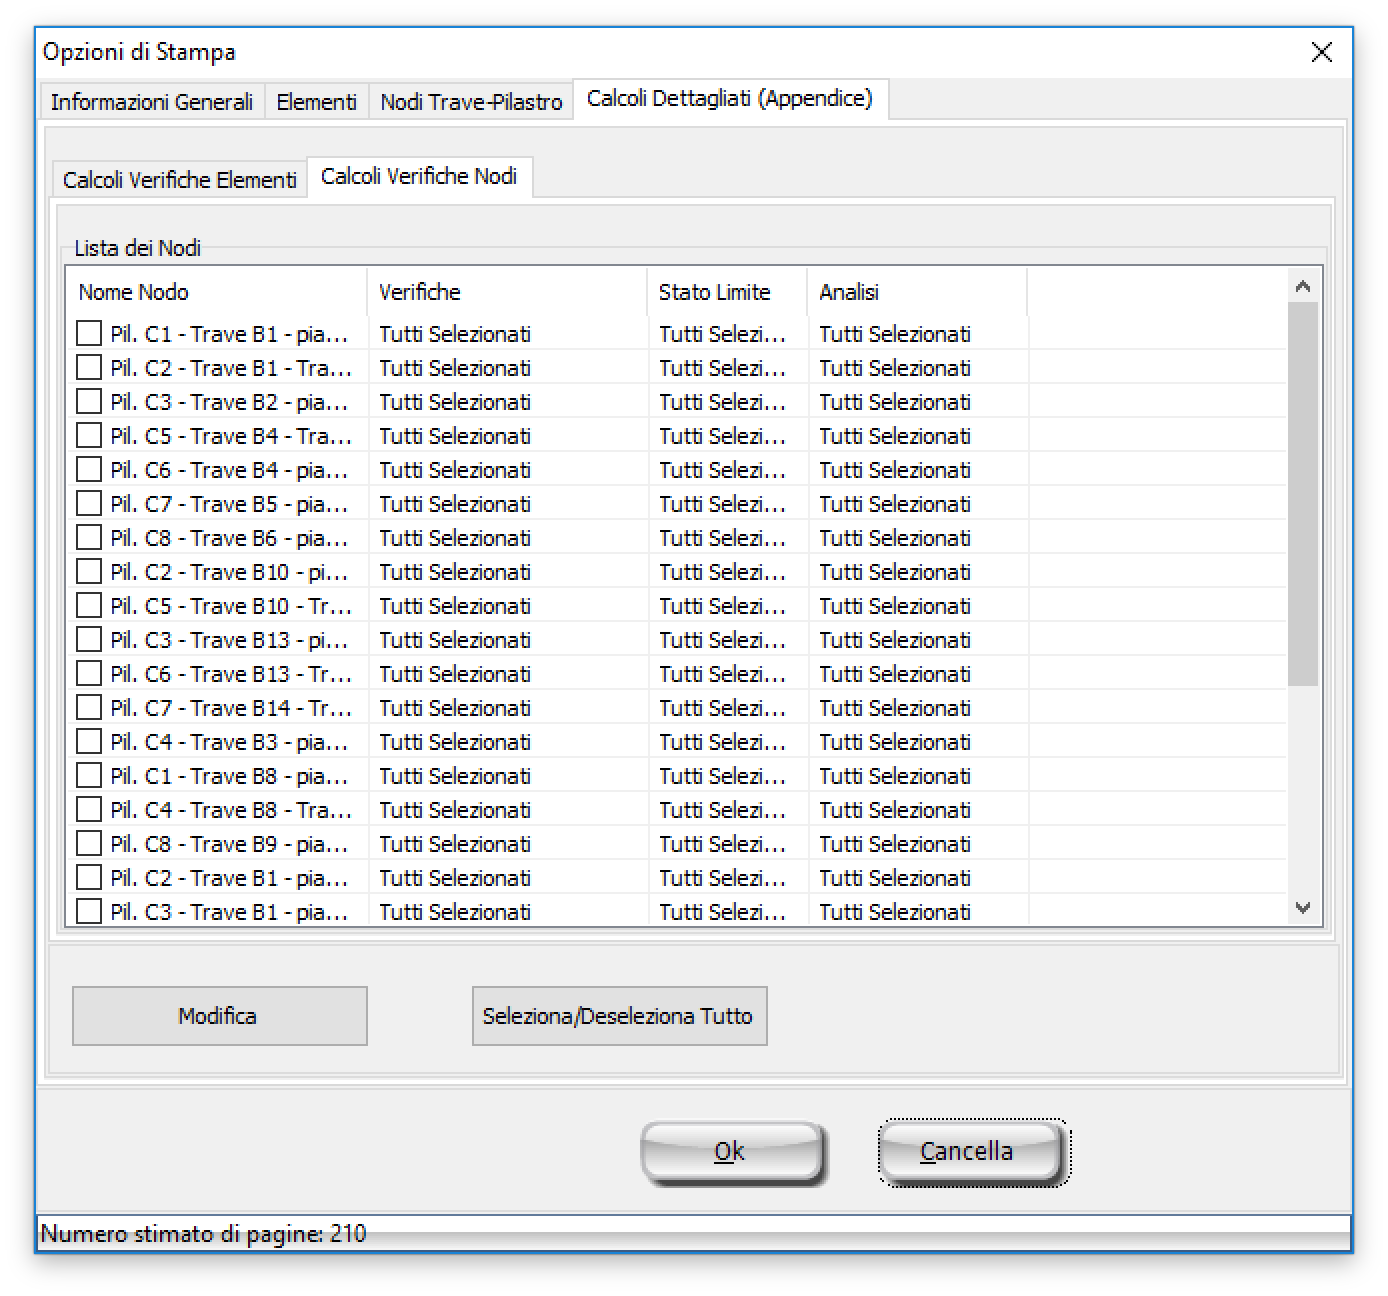Confirm the print options with Ok
This screenshot has width=1388, height=1296.
pos(731,1152)
